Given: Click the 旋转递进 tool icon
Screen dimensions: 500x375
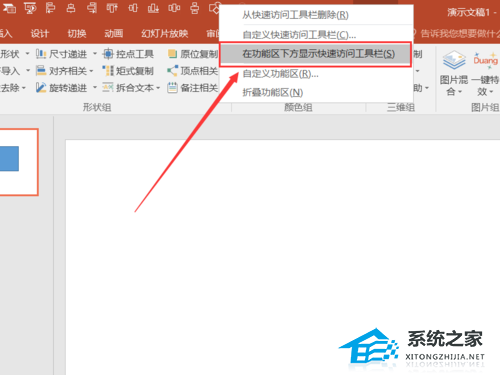Looking at the screenshot, I should coord(41,88).
